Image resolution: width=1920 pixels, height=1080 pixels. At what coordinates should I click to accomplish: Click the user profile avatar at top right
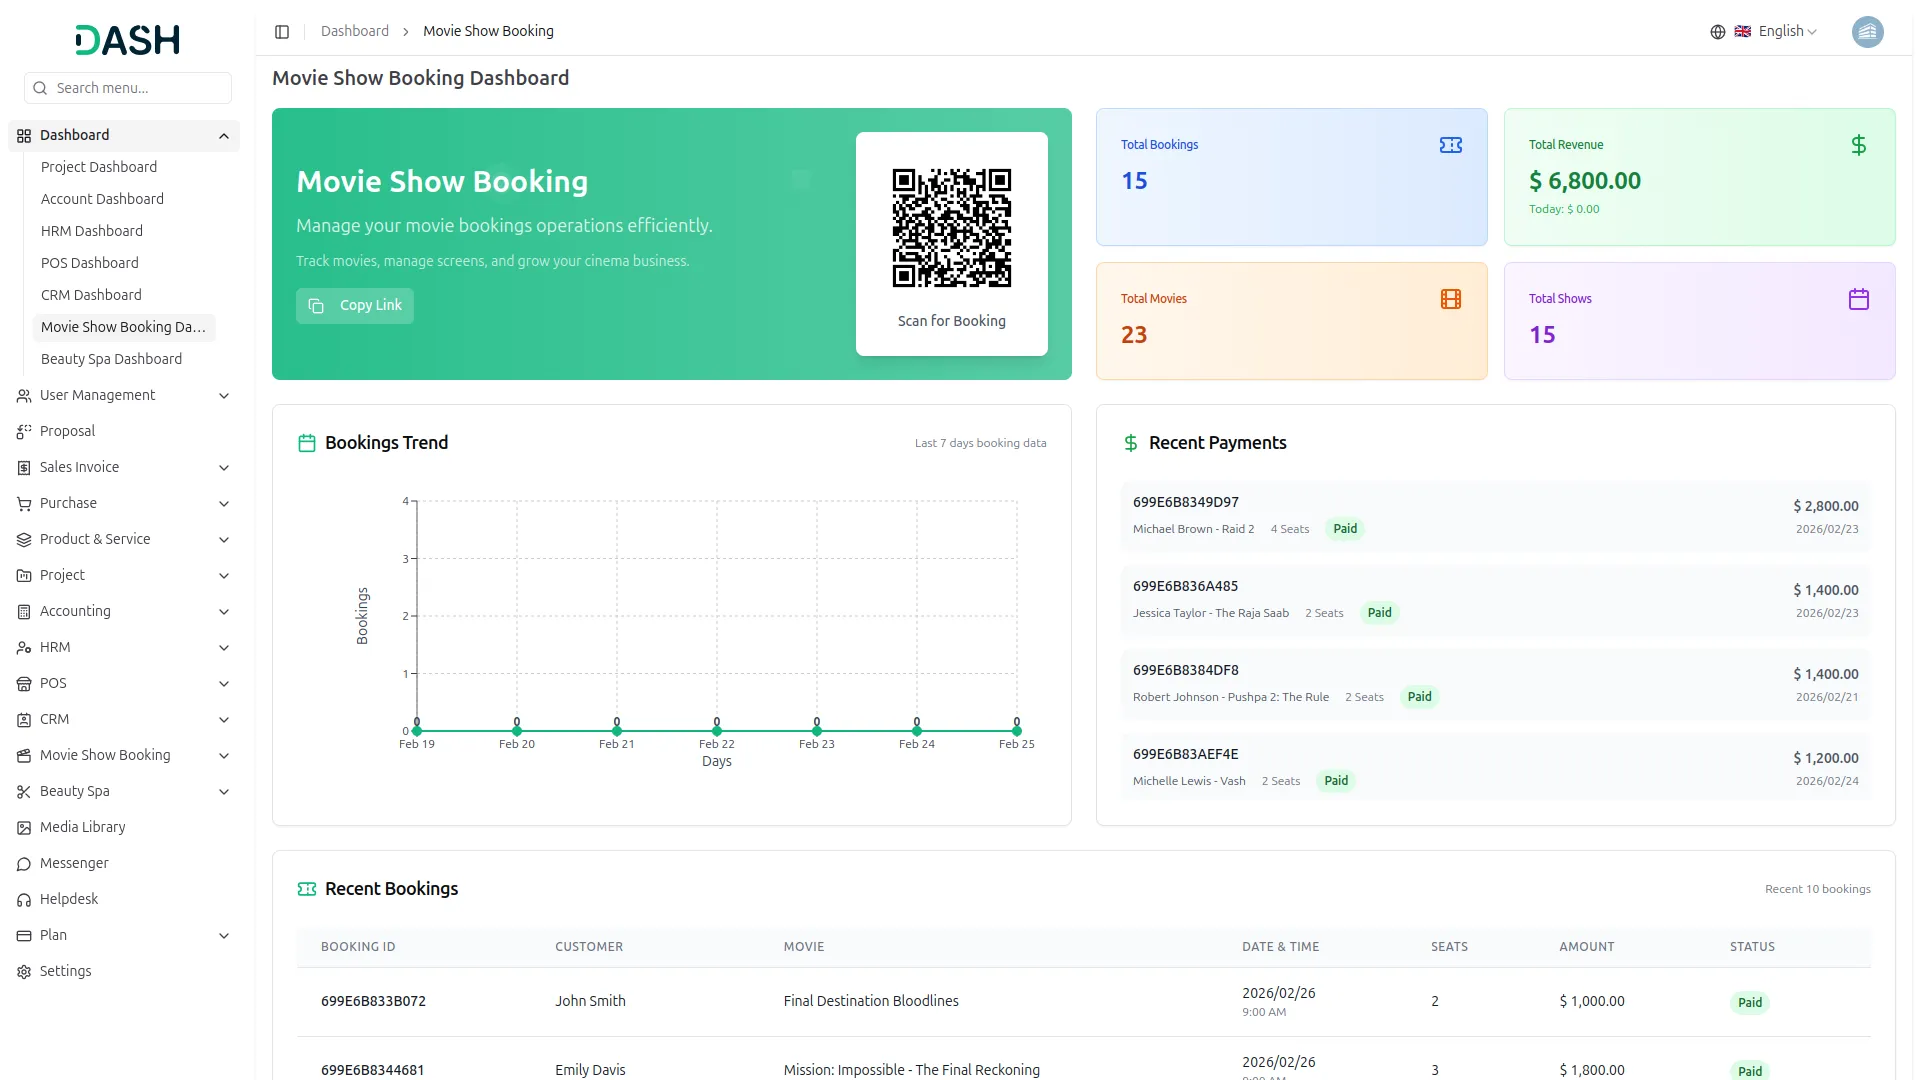pyautogui.click(x=1868, y=31)
